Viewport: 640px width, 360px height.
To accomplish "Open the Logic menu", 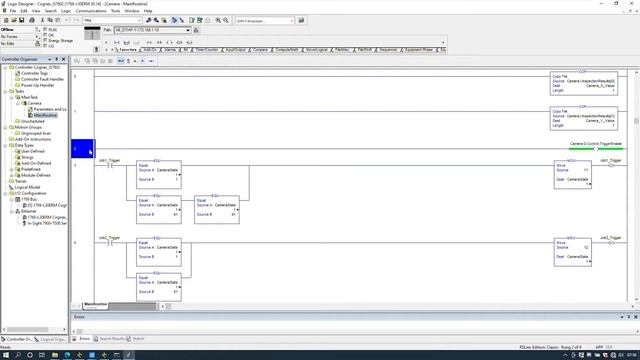I will tap(66, 11).
